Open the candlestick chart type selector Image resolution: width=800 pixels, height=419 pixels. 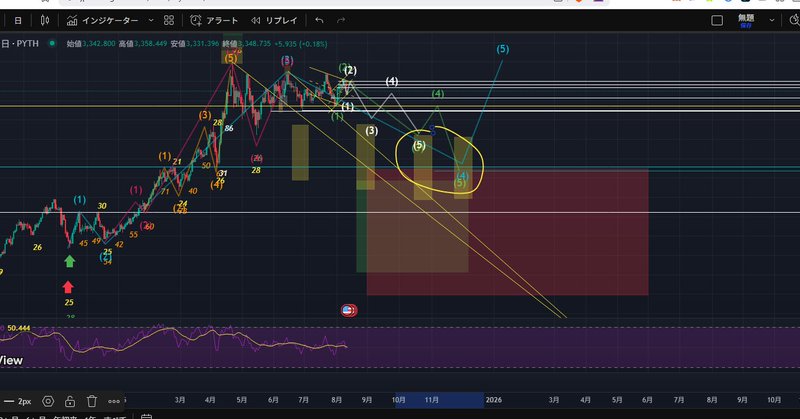click(x=45, y=20)
